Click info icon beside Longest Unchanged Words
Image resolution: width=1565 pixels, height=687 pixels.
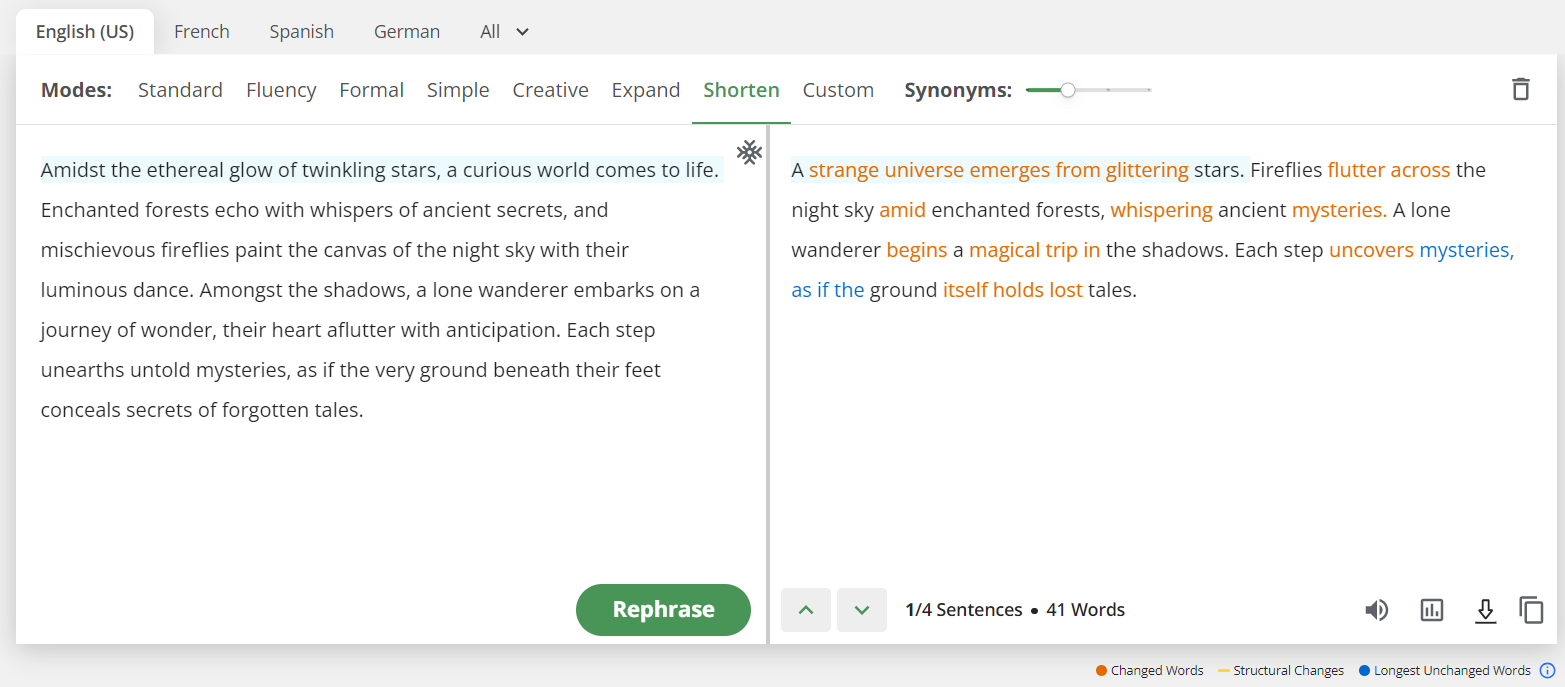(x=1547, y=671)
